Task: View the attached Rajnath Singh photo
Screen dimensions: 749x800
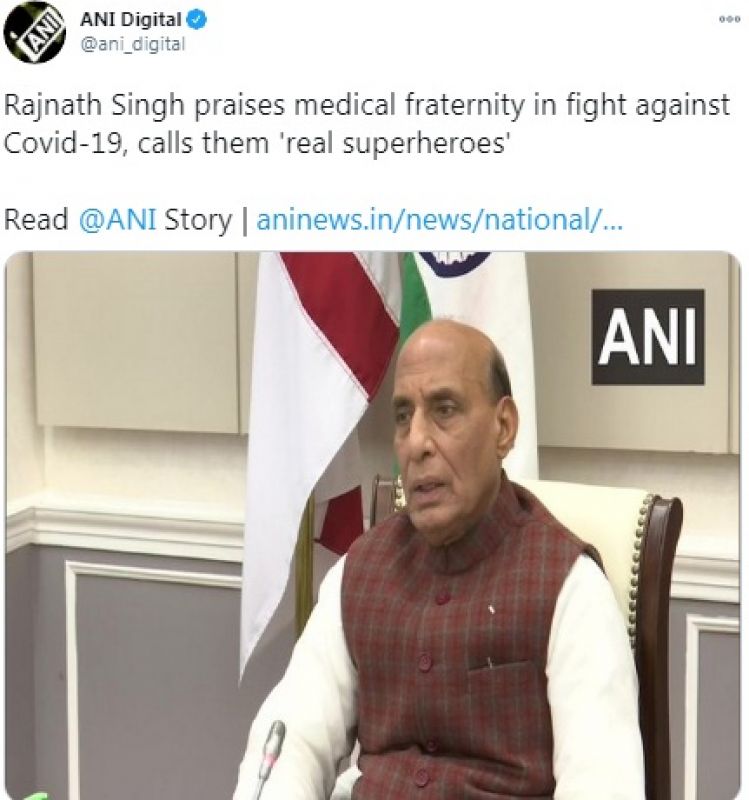Action: coord(375,520)
